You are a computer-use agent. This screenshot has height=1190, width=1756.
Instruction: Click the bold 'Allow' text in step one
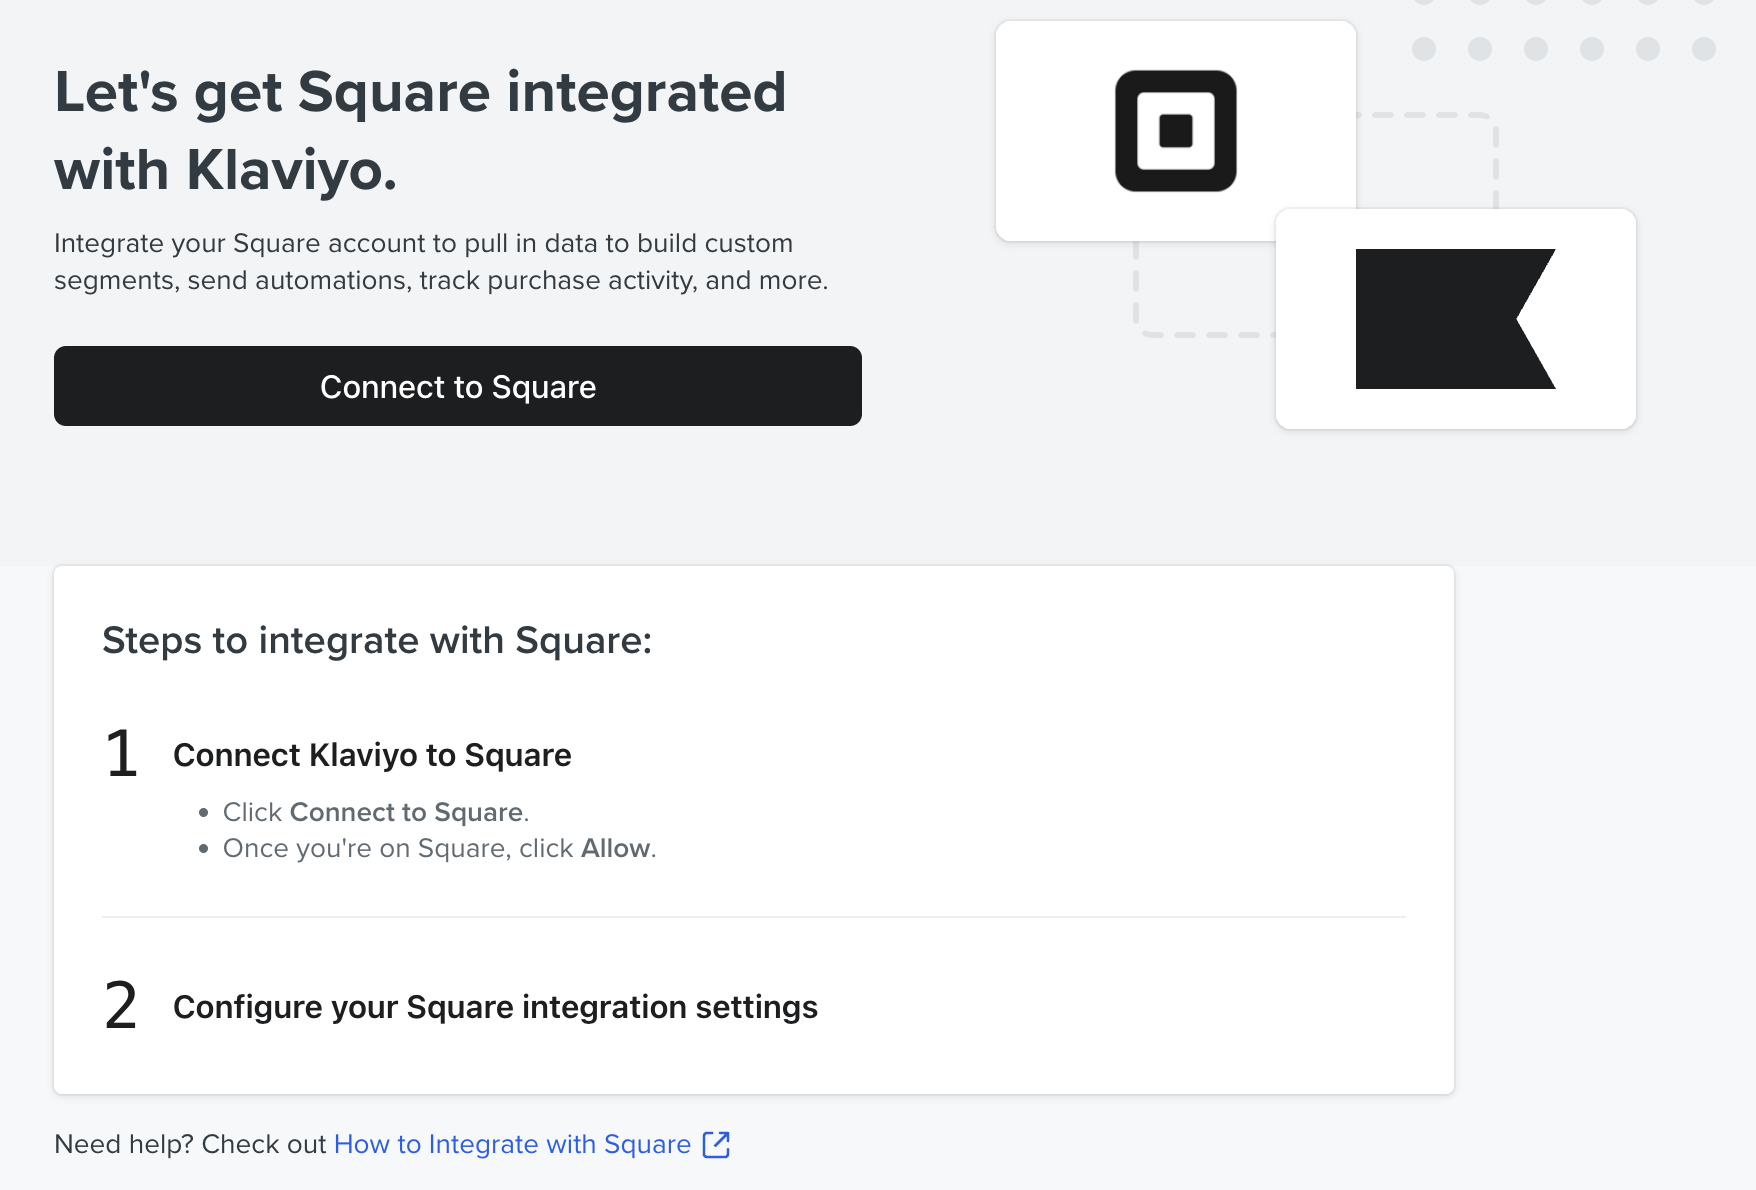coord(616,848)
